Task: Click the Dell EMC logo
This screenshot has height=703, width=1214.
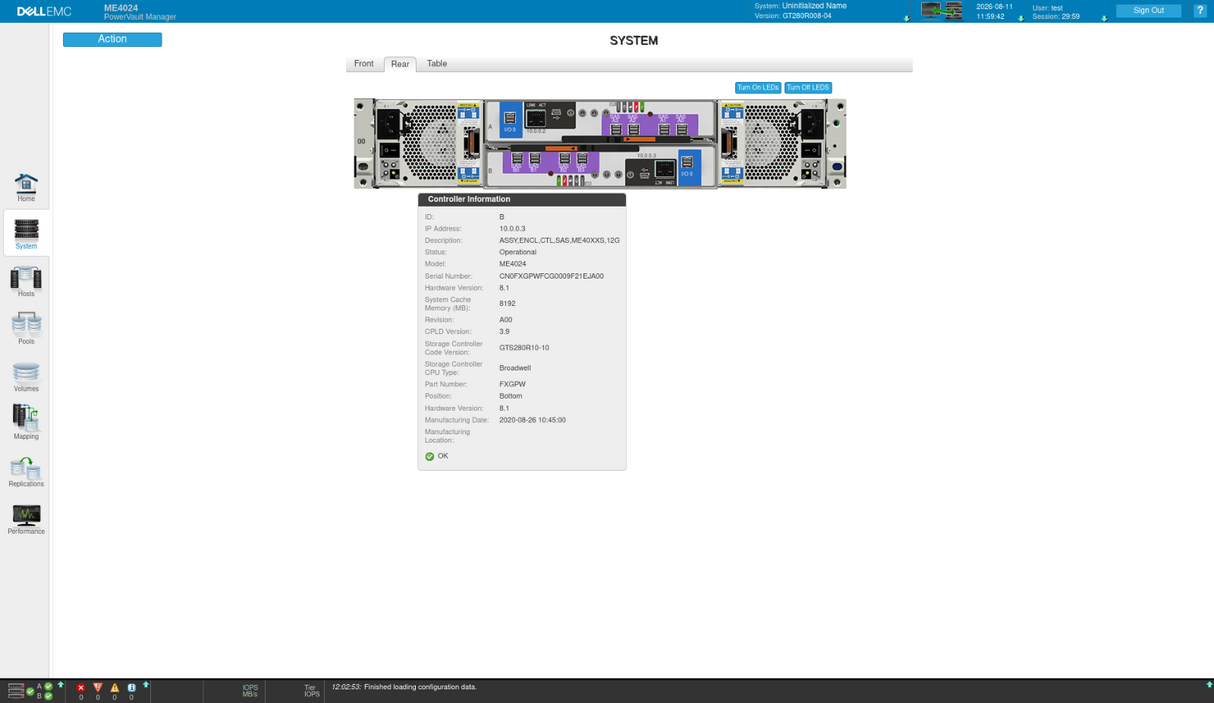Action: (x=44, y=11)
